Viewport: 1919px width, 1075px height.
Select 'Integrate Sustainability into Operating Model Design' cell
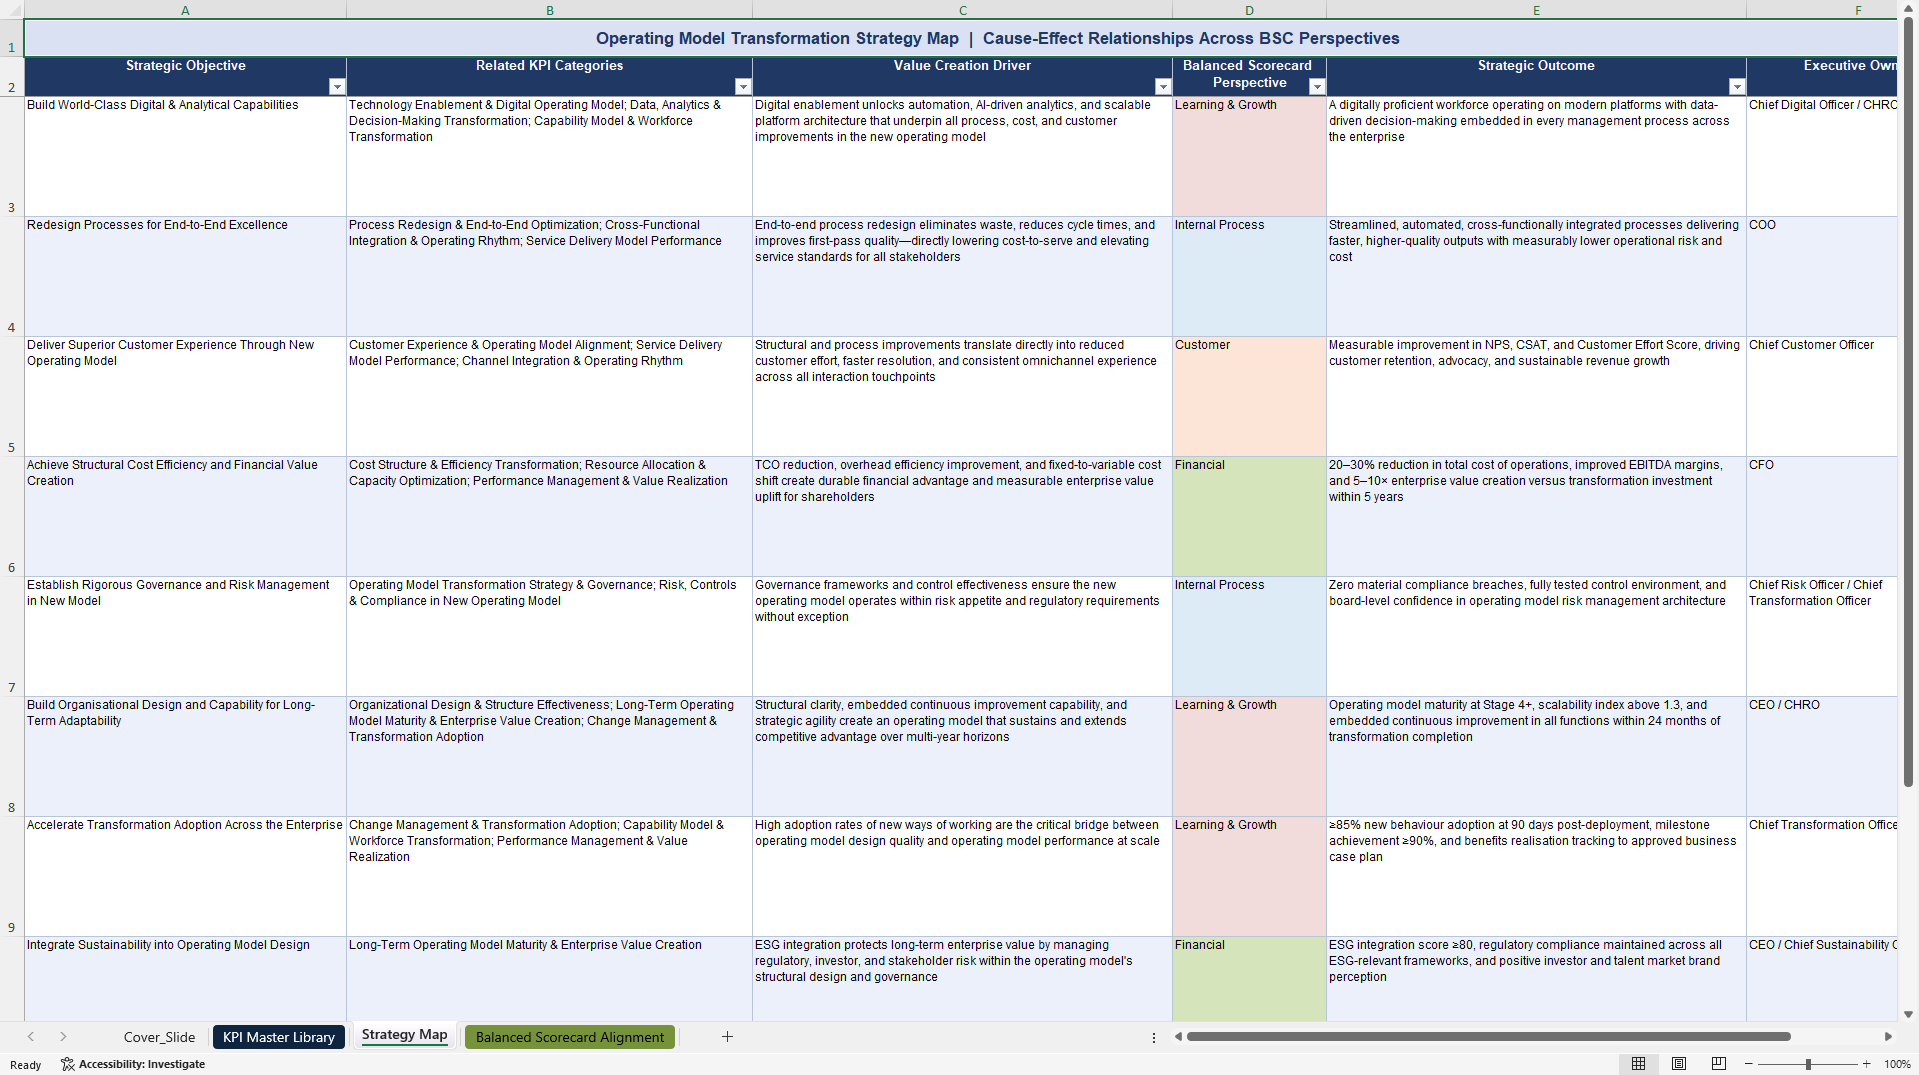coord(185,979)
